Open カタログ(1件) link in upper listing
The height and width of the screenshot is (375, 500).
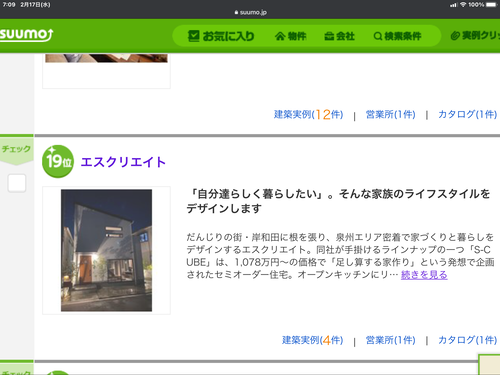[x=467, y=114]
